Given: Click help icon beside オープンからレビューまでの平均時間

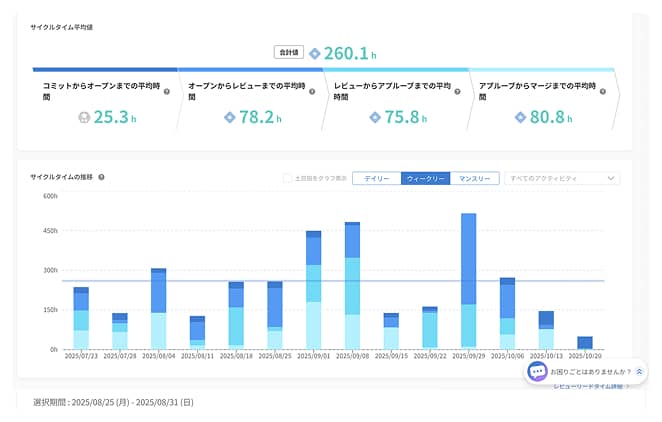Looking at the screenshot, I should [312, 92].
